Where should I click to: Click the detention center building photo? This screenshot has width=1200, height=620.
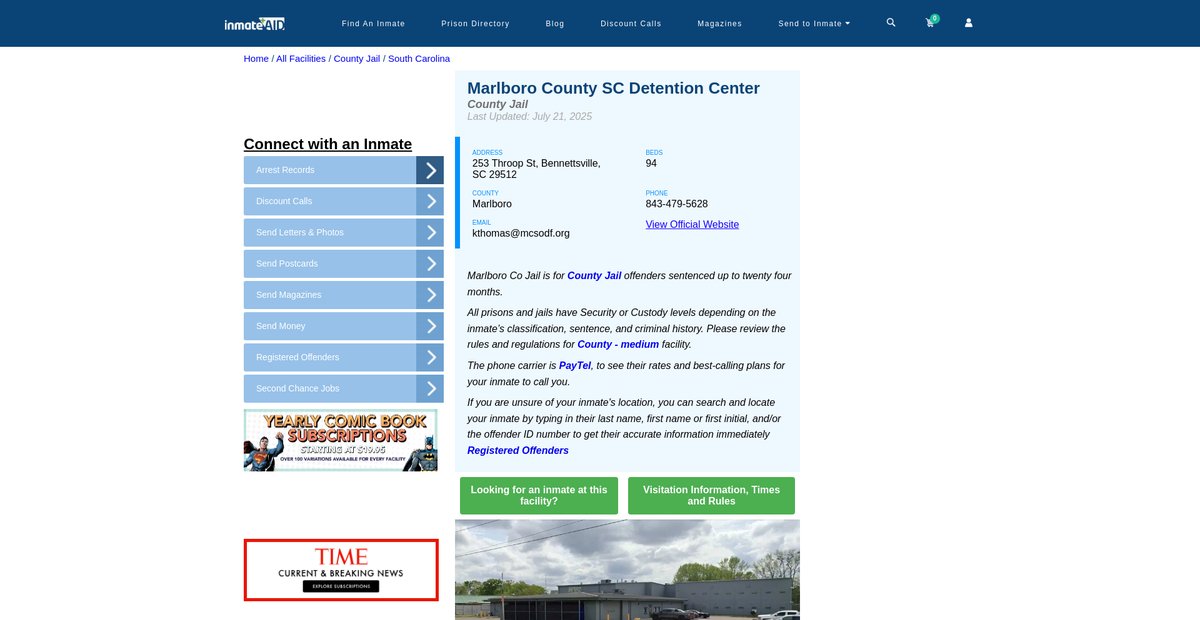[x=627, y=570]
